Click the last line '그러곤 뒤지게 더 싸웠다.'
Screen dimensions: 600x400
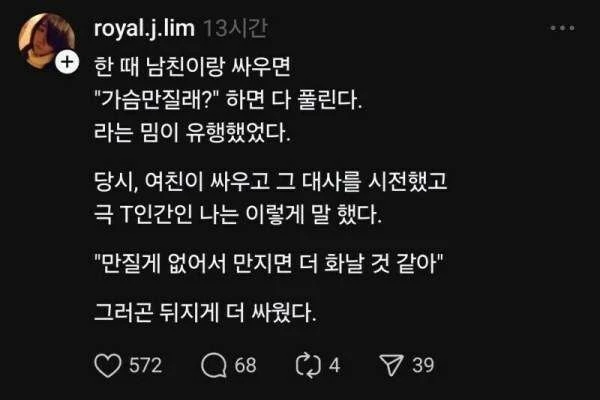(x=205, y=313)
